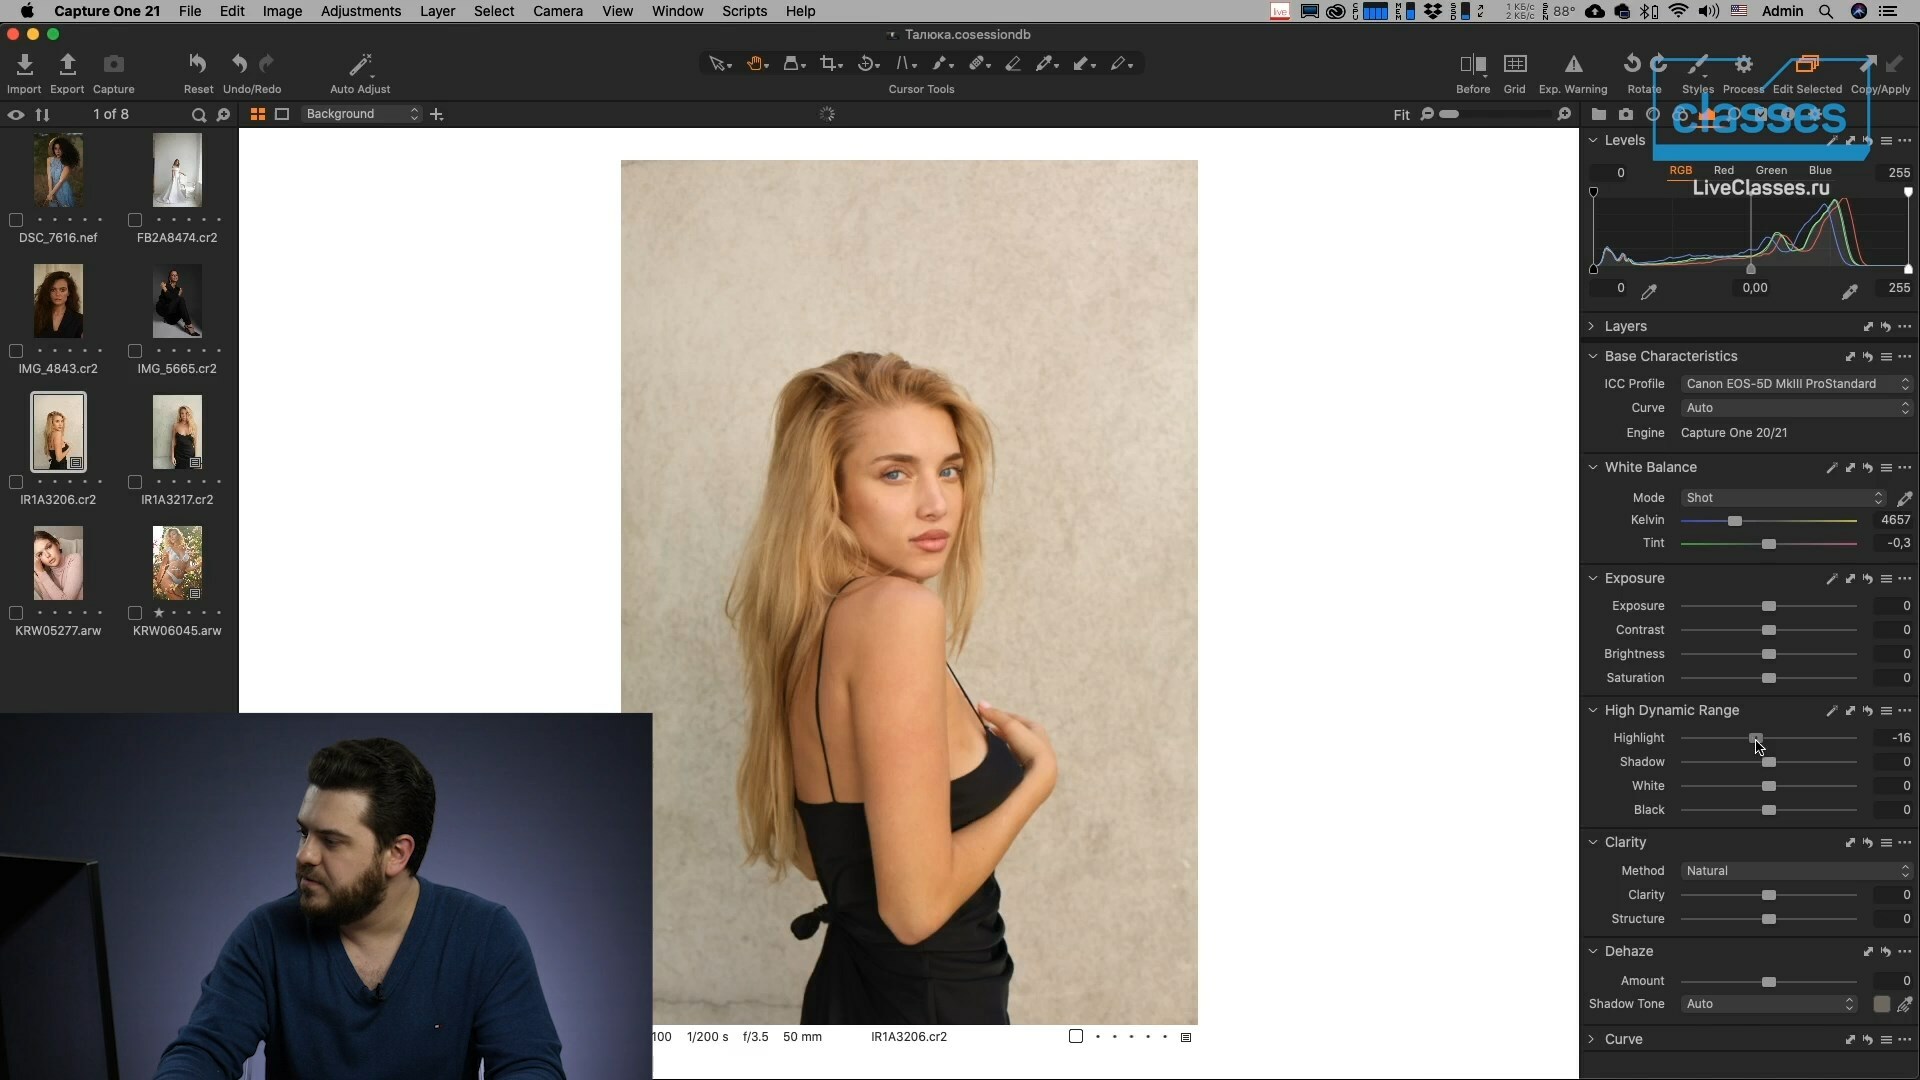The width and height of the screenshot is (1920, 1080).
Task: Select the Blue channel in Levels
Action: pyautogui.click(x=1820, y=170)
